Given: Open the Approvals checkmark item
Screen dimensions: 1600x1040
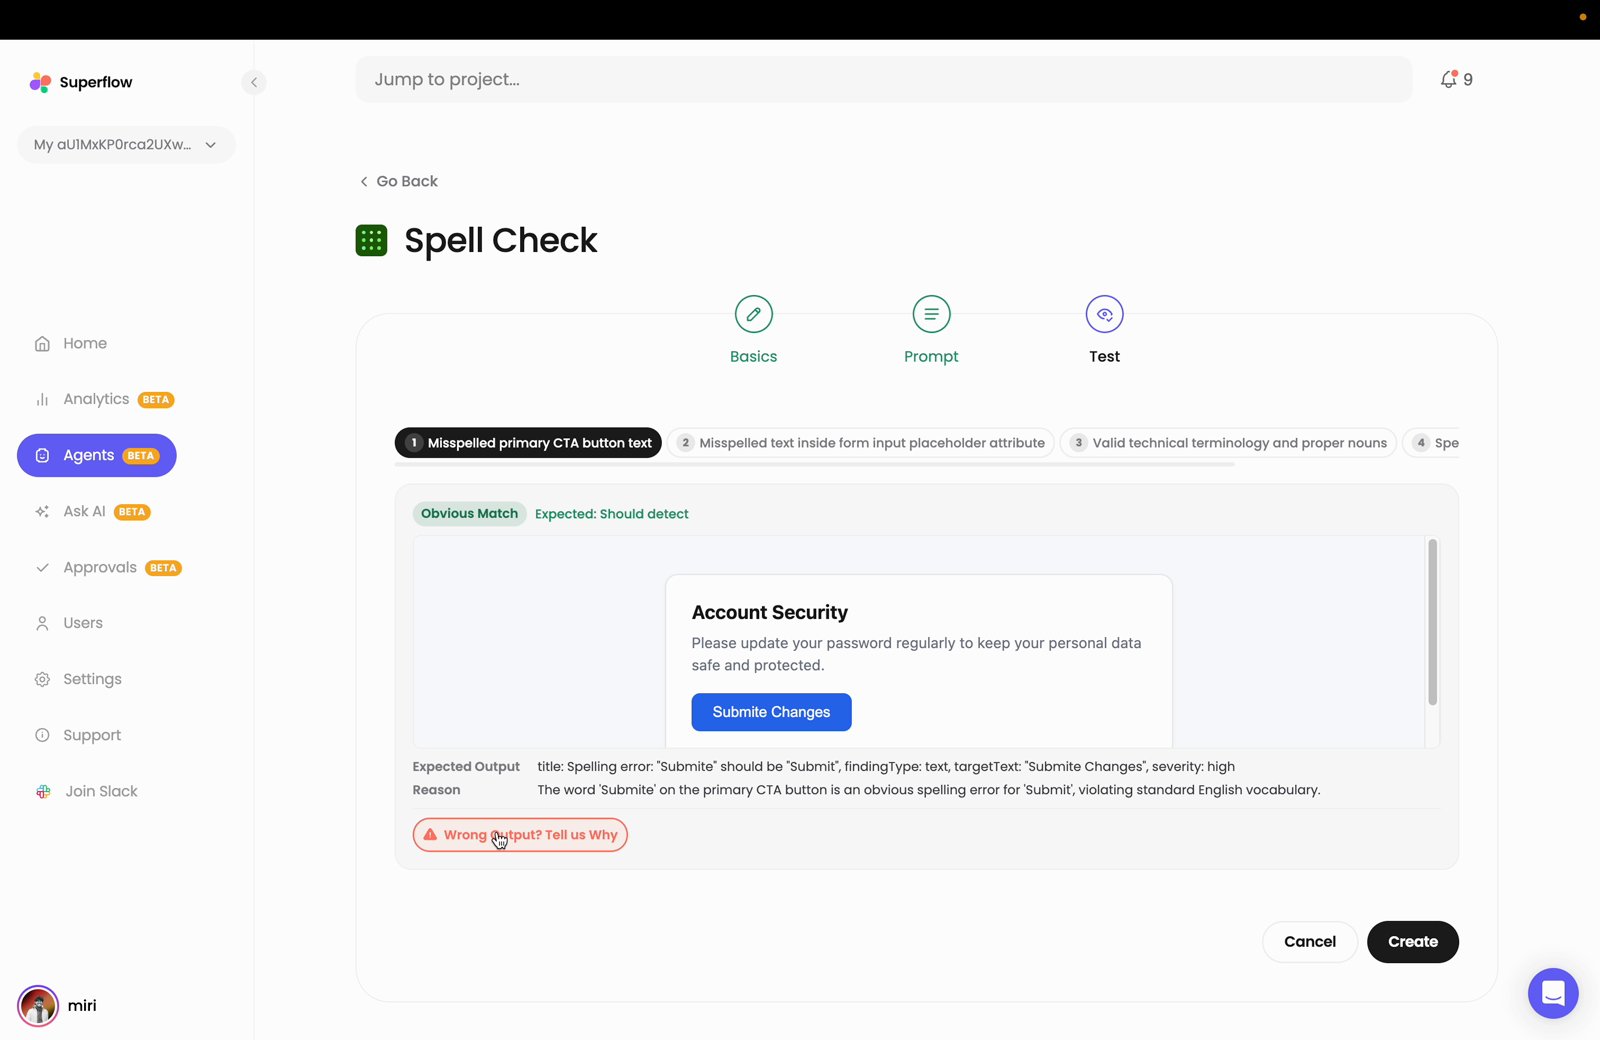Looking at the screenshot, I should coord(108,567).
